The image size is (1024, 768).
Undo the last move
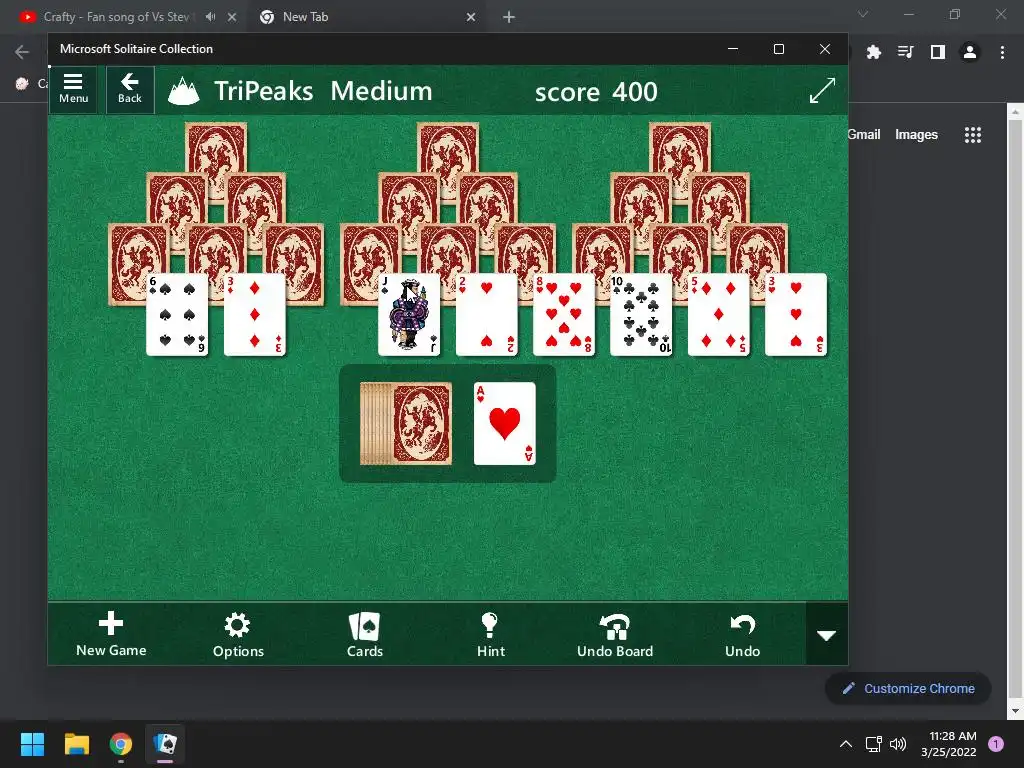coord(743,633)
